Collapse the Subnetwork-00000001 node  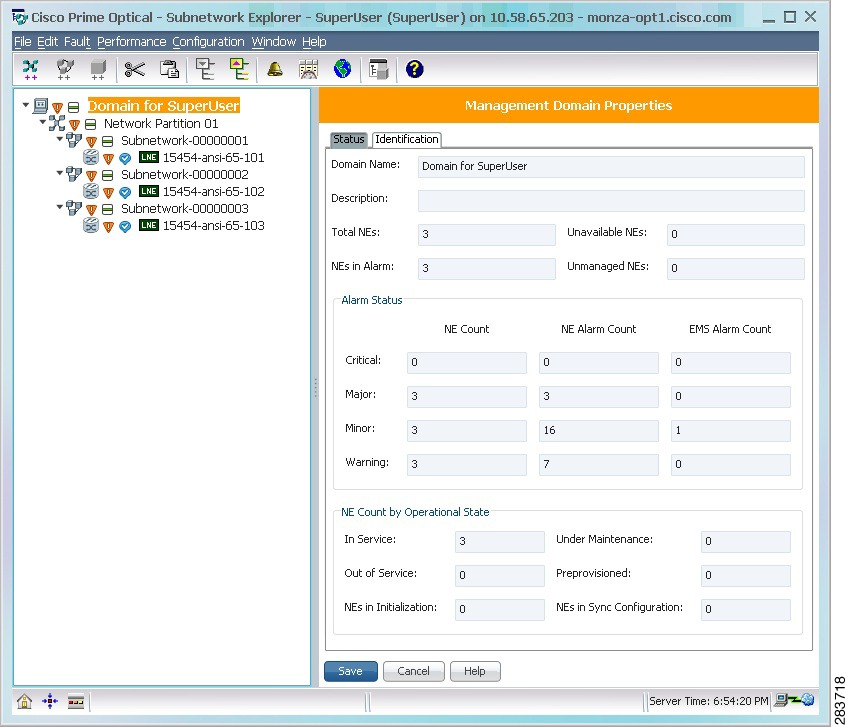click(60, 139)
